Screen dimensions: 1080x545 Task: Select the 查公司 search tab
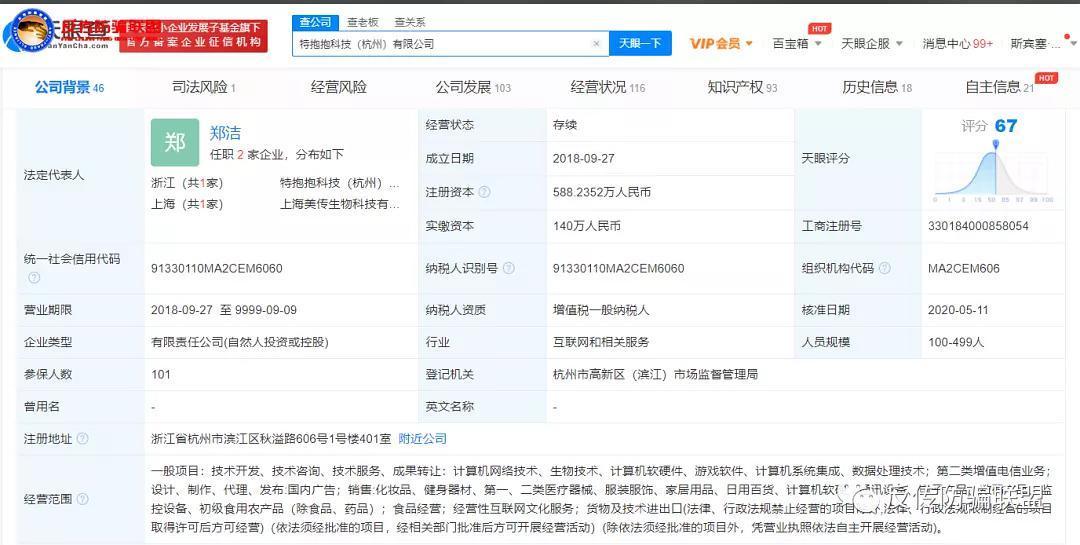(x=315, y=22)
